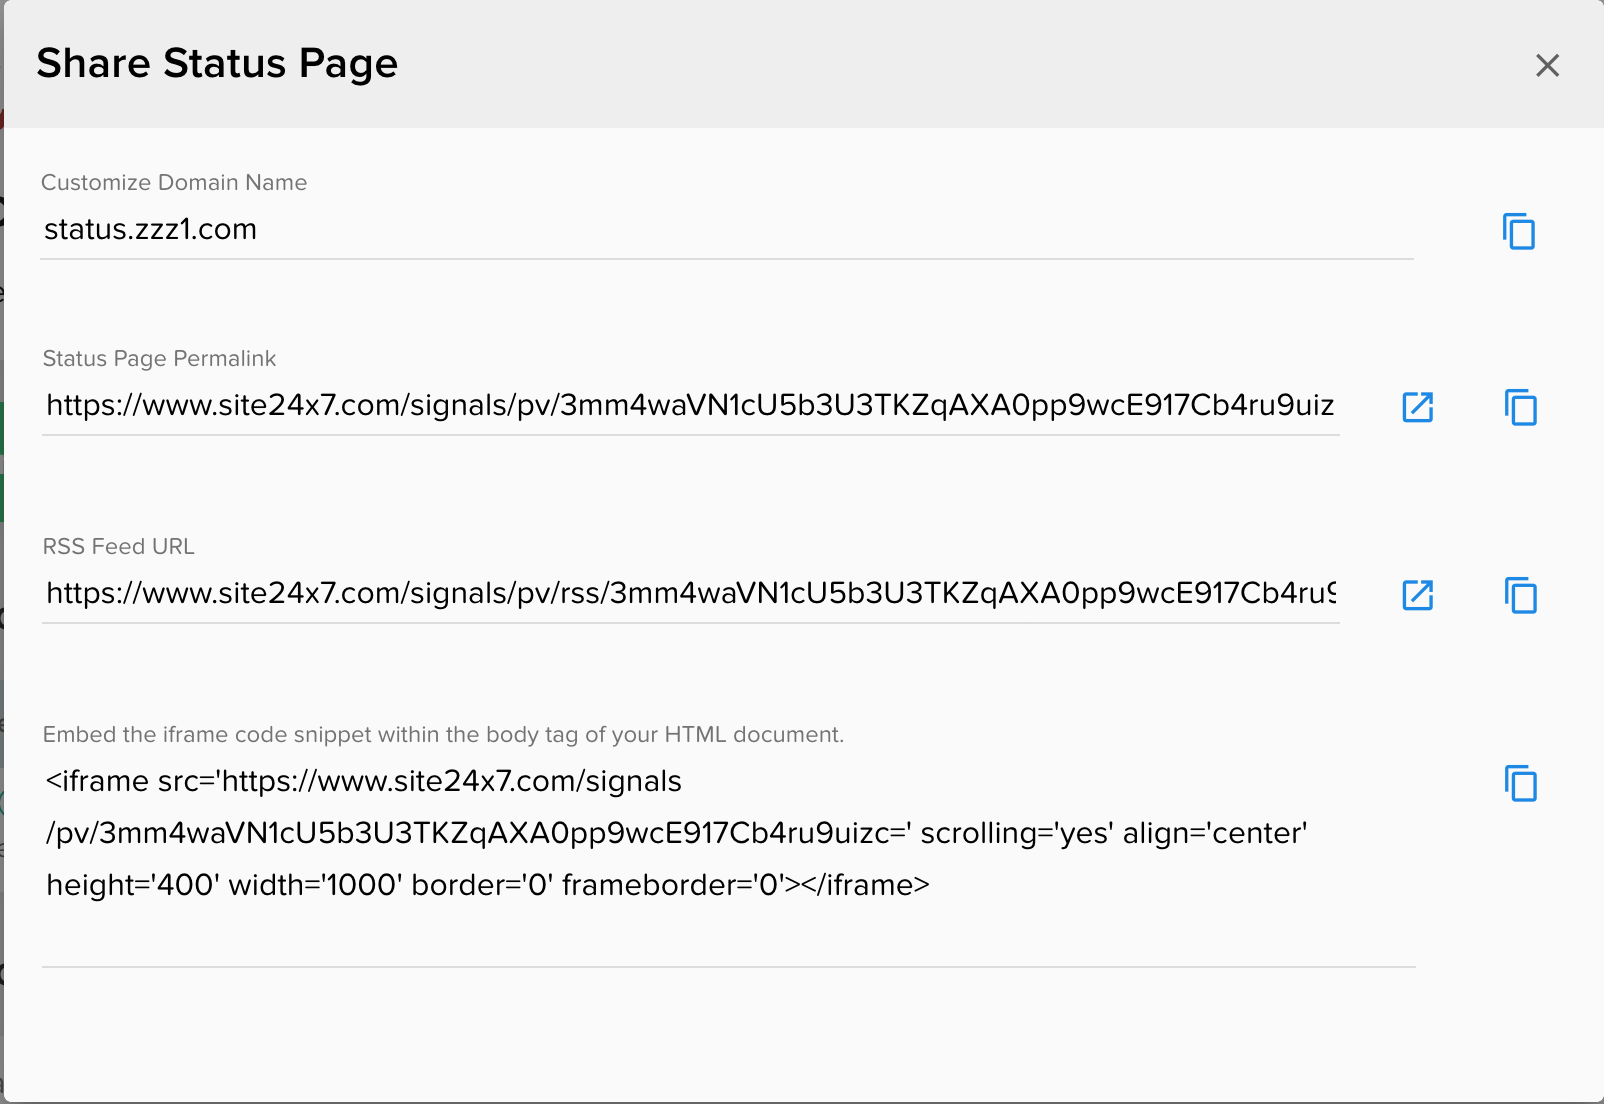Click the Share Status Page title
Viewport: 1604px width, 1104px height.
tap(217, 63)
